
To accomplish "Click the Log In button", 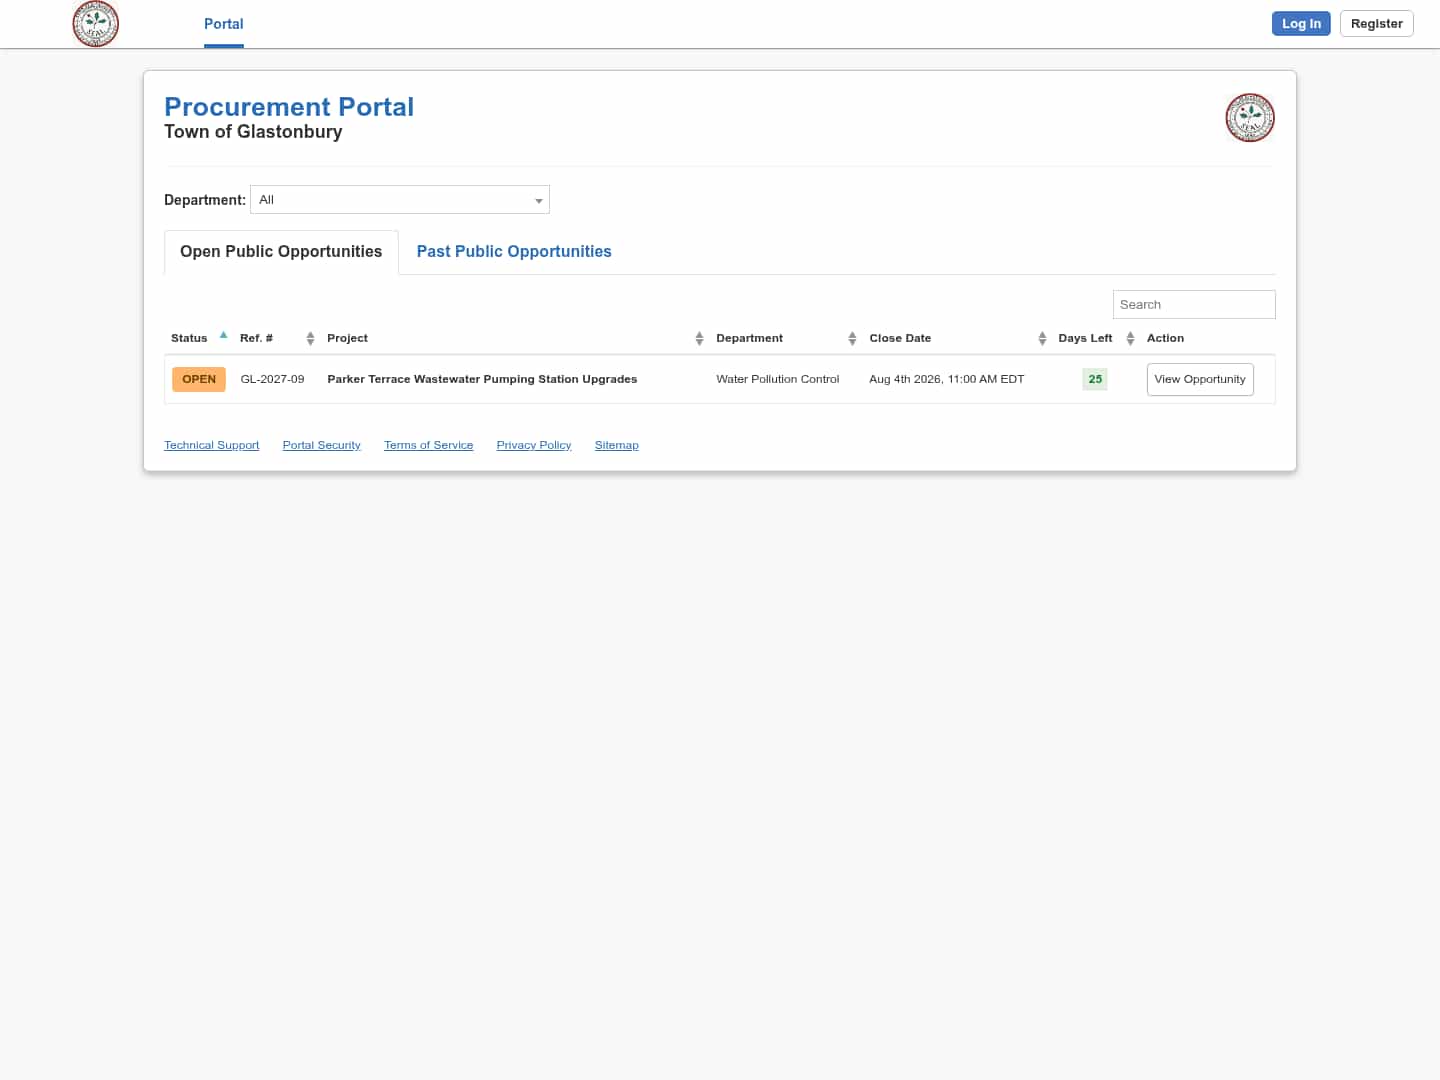I will tap(1301, 24).
